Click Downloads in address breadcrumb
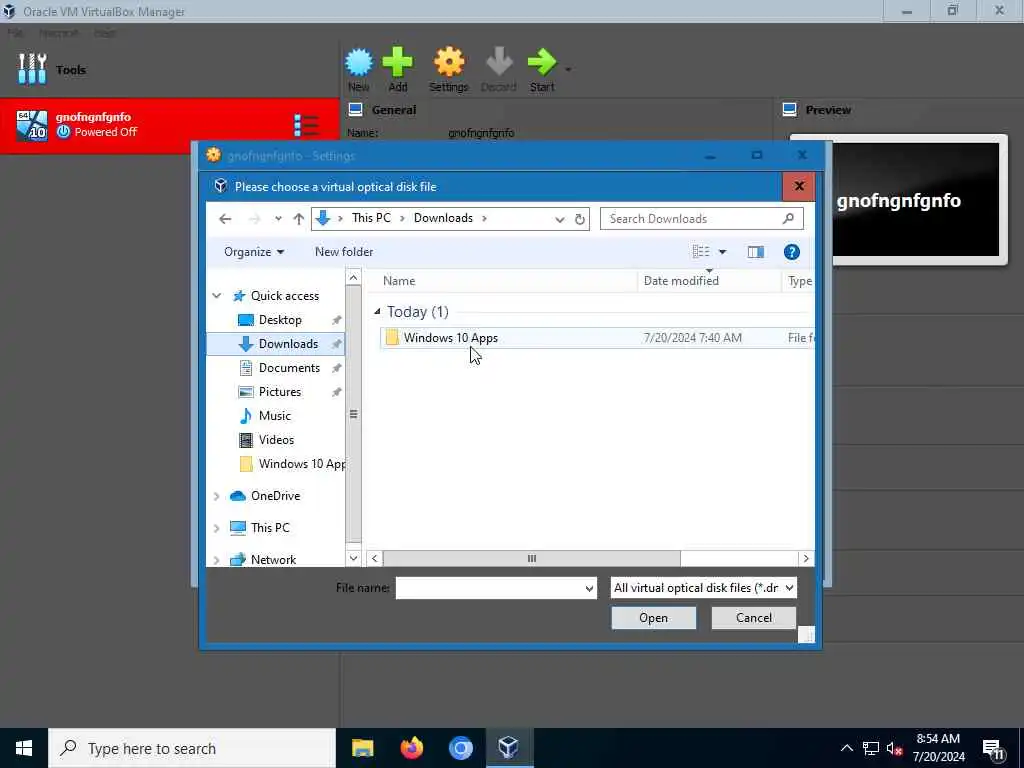This screenshot has height=768, width=1024. pos(443,218)
